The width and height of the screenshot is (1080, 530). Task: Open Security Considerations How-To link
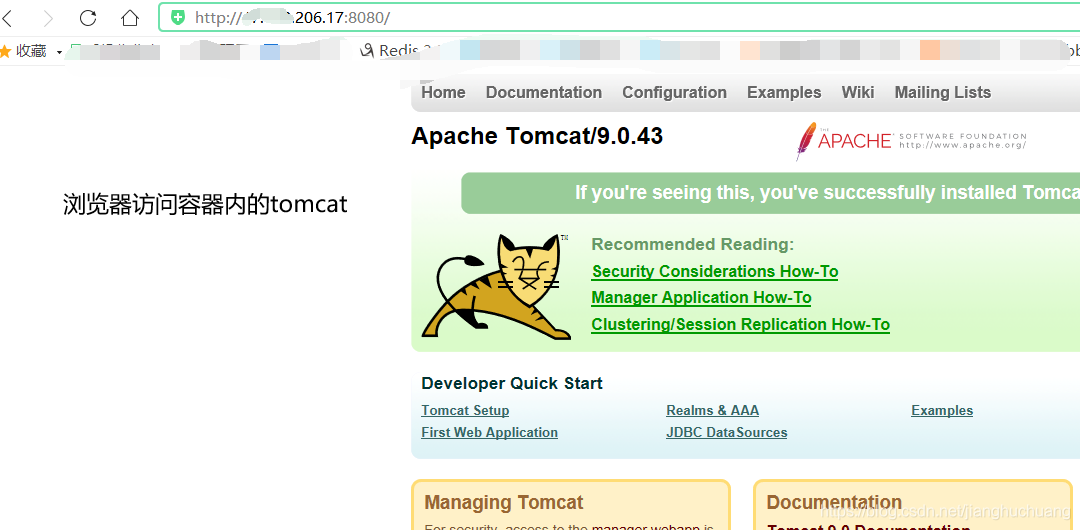[714, 272]
